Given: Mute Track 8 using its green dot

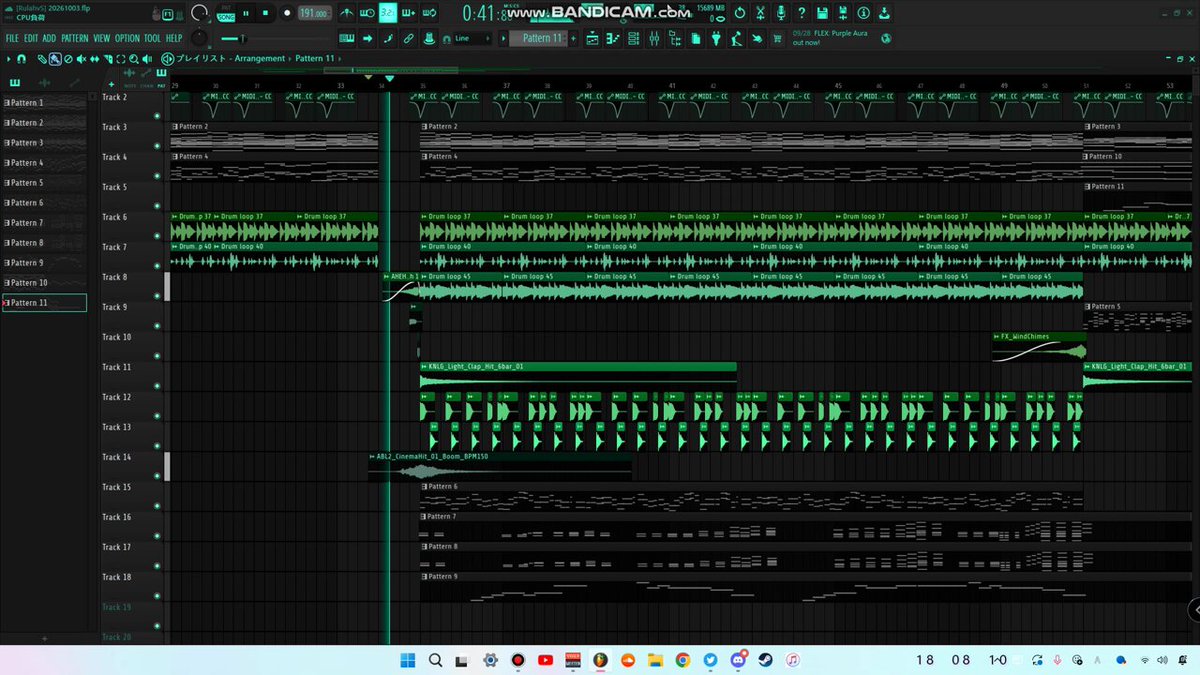Looking at the screenshot, I should pos(157,296).
